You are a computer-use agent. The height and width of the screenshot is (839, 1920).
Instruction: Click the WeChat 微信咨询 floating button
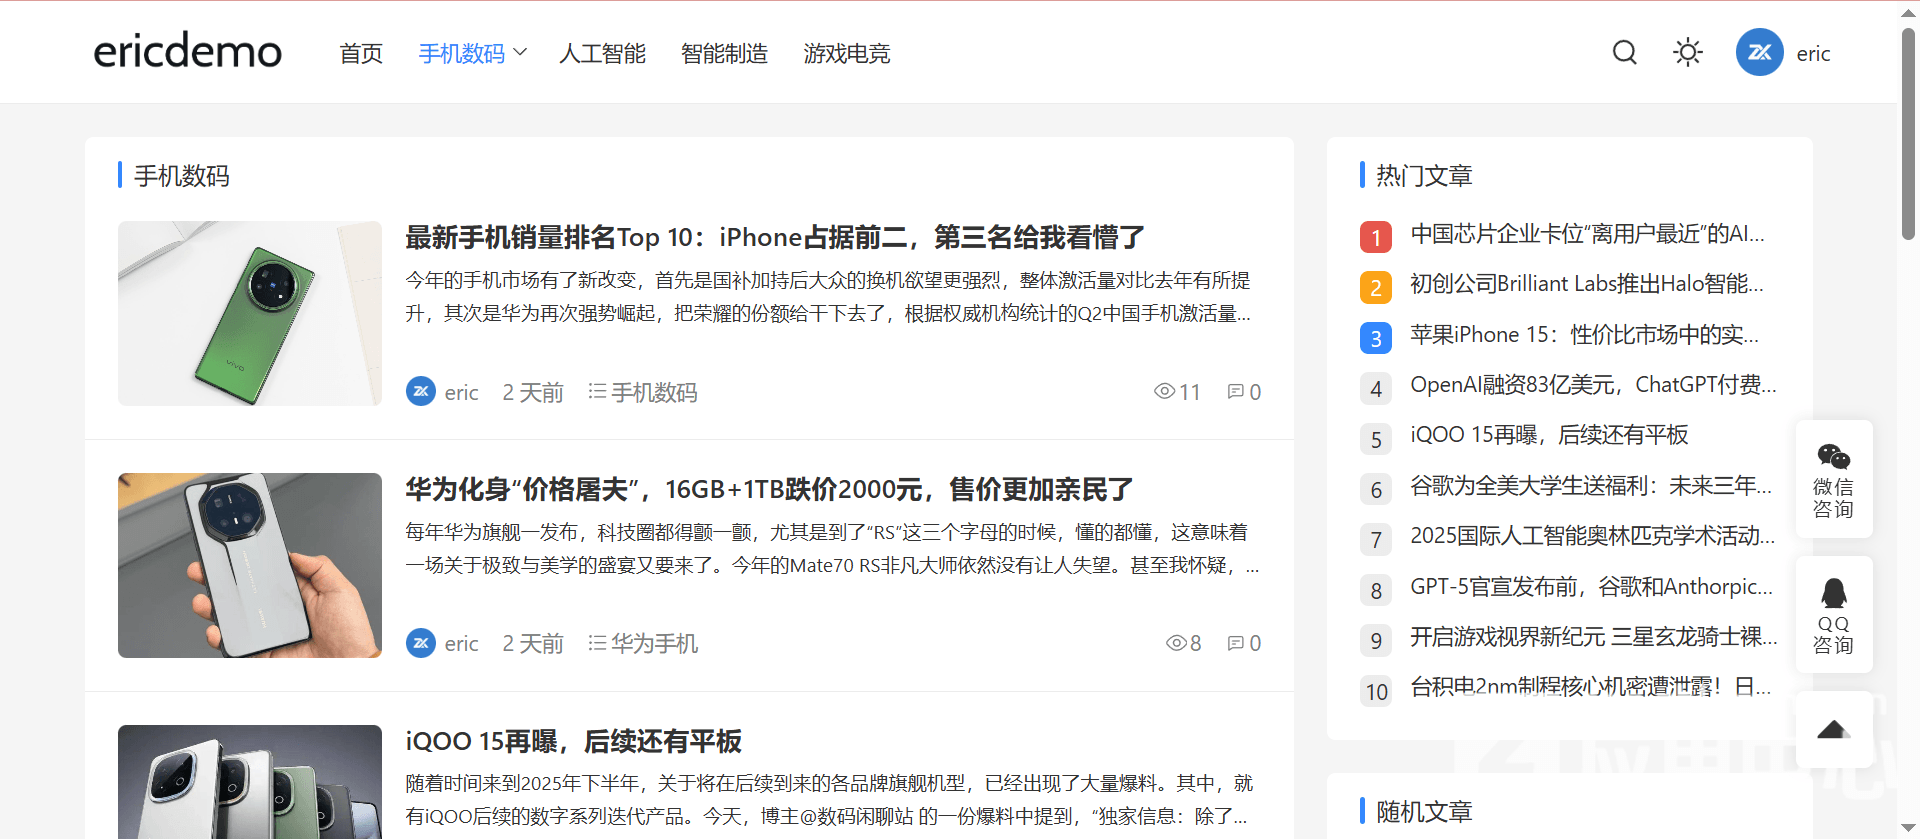tap(1834, 480)
